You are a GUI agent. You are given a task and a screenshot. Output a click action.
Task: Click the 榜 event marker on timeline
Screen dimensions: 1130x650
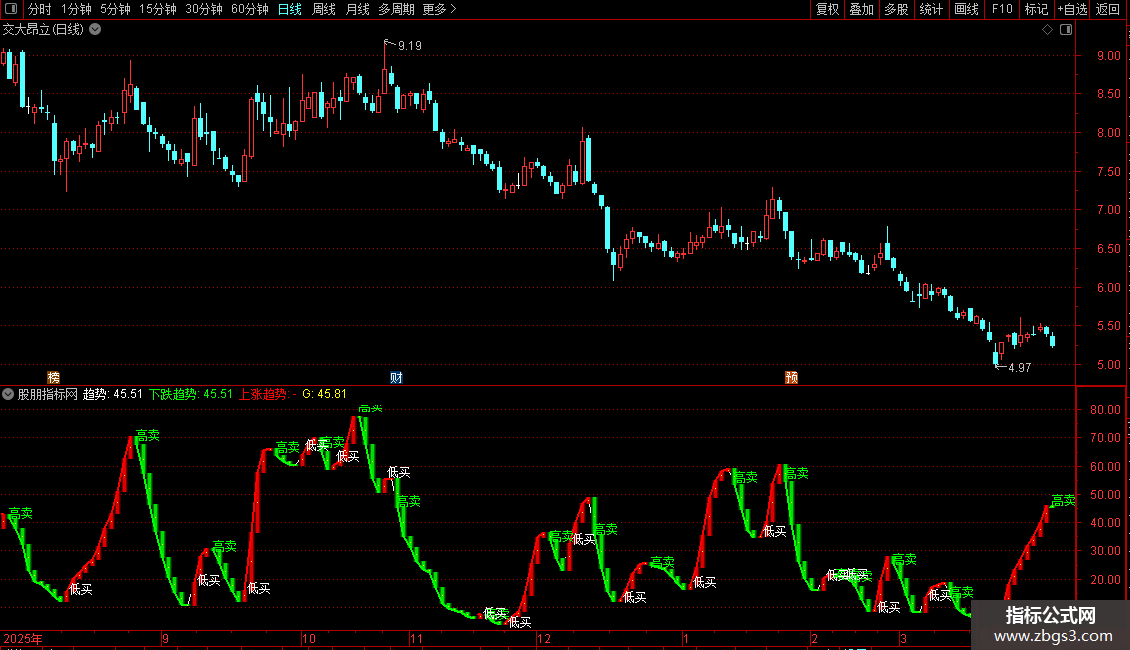click(53, 378)
